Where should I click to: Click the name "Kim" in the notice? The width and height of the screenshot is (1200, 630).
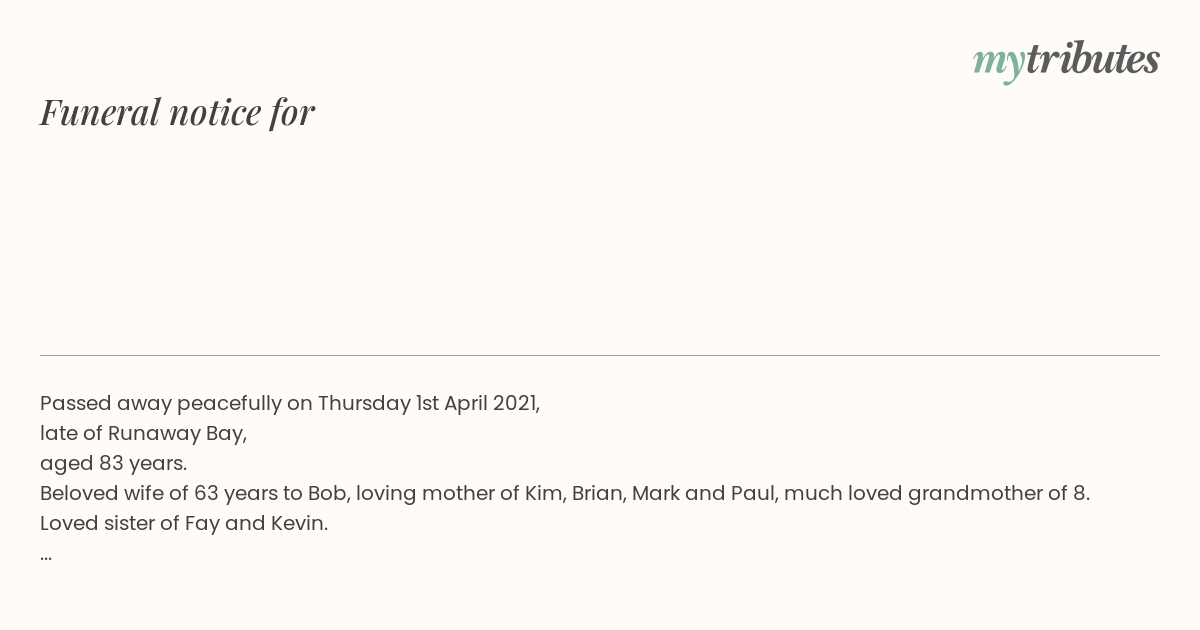[543, 493]
